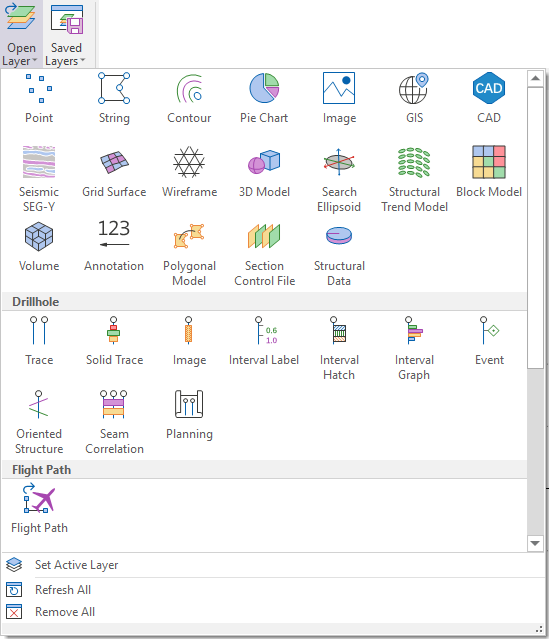Open the Seam Correlation layer
Image resolution: width=549 pixels, height=639 pixels.
[114, 422]
